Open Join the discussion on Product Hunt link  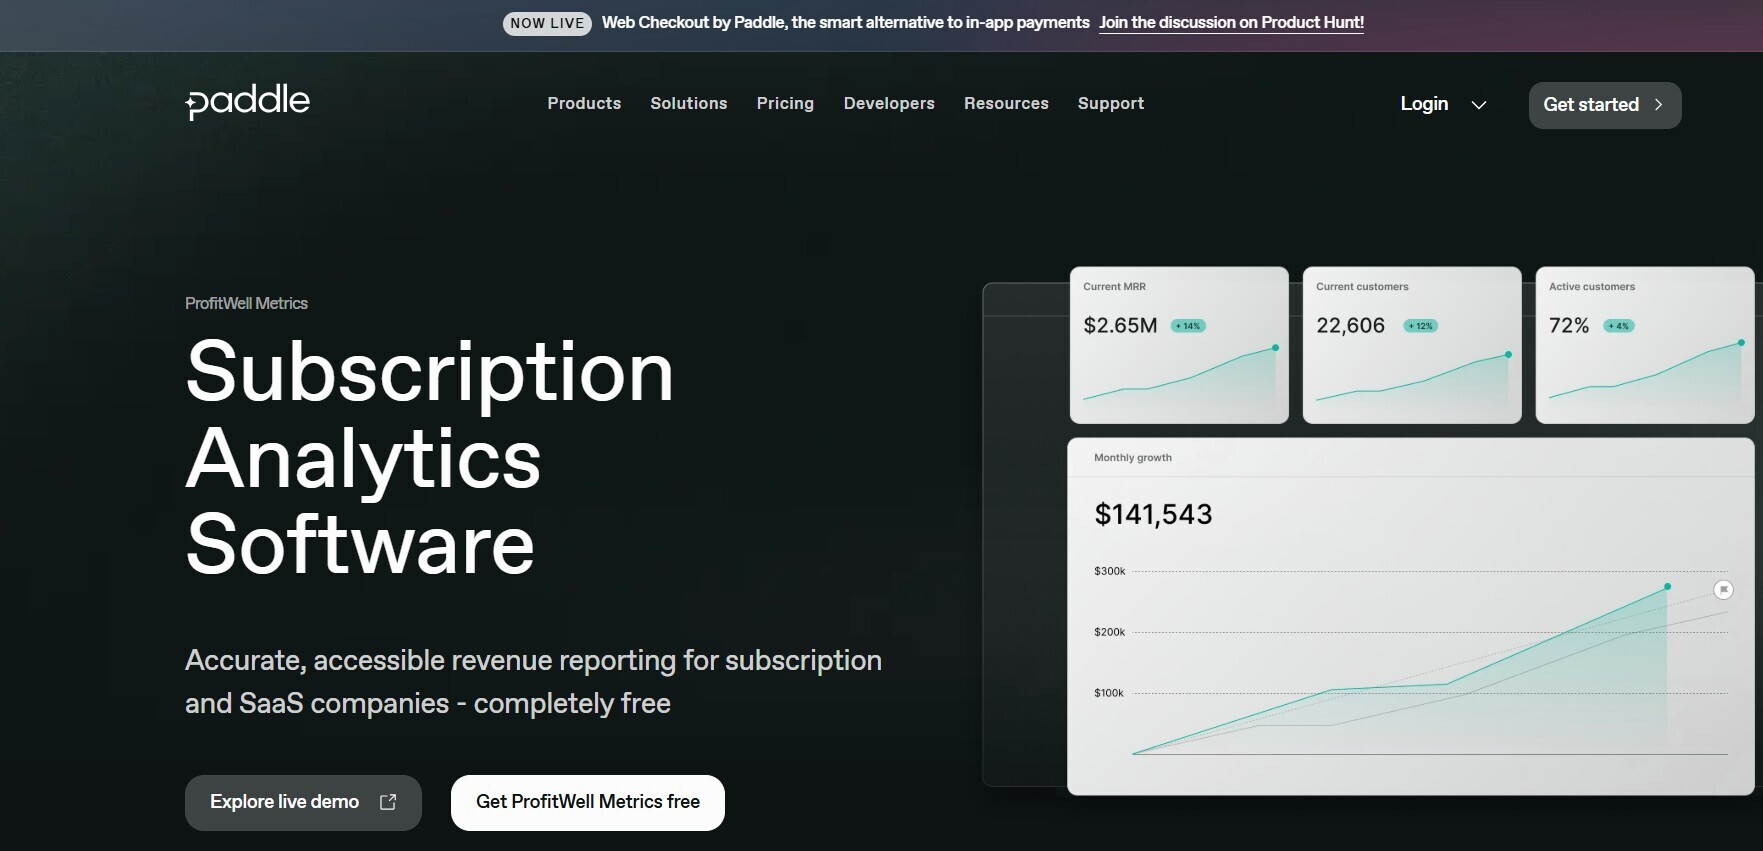[x=1231, y=23]
